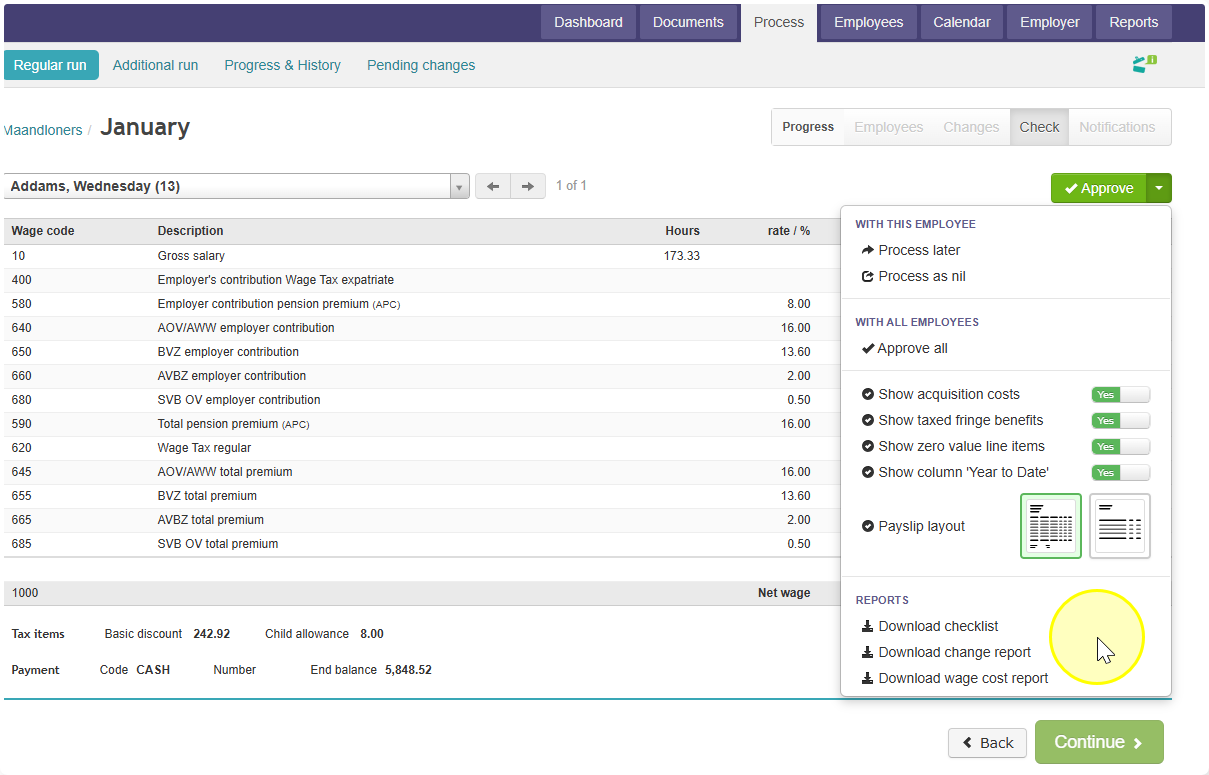Expand the Addams, Wednesday employee selector
1209x775 pixels.
click(x=236, y=187)
